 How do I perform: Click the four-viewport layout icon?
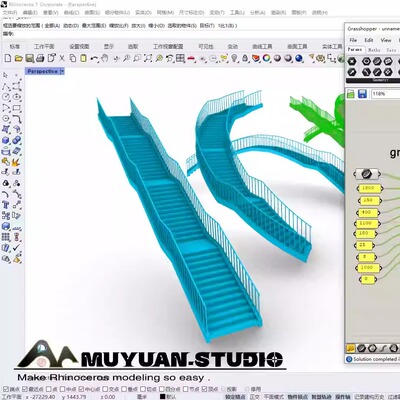tap(180, 59)
